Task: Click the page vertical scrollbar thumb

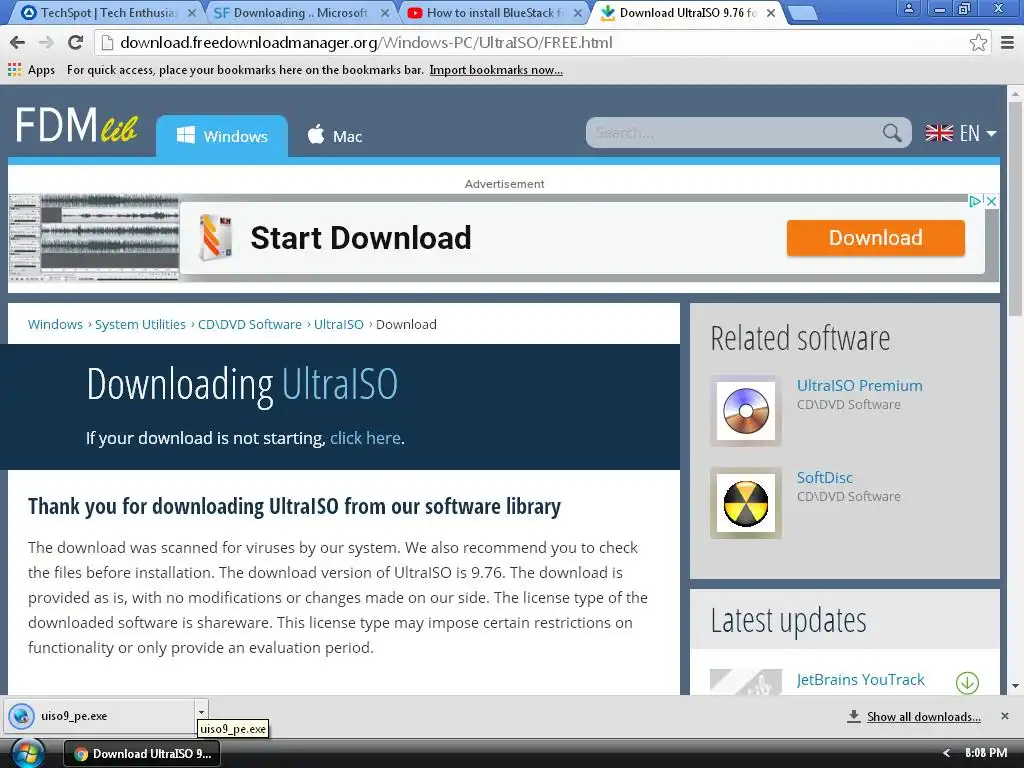Action: pyautogui.click(x=1014, y=209)
